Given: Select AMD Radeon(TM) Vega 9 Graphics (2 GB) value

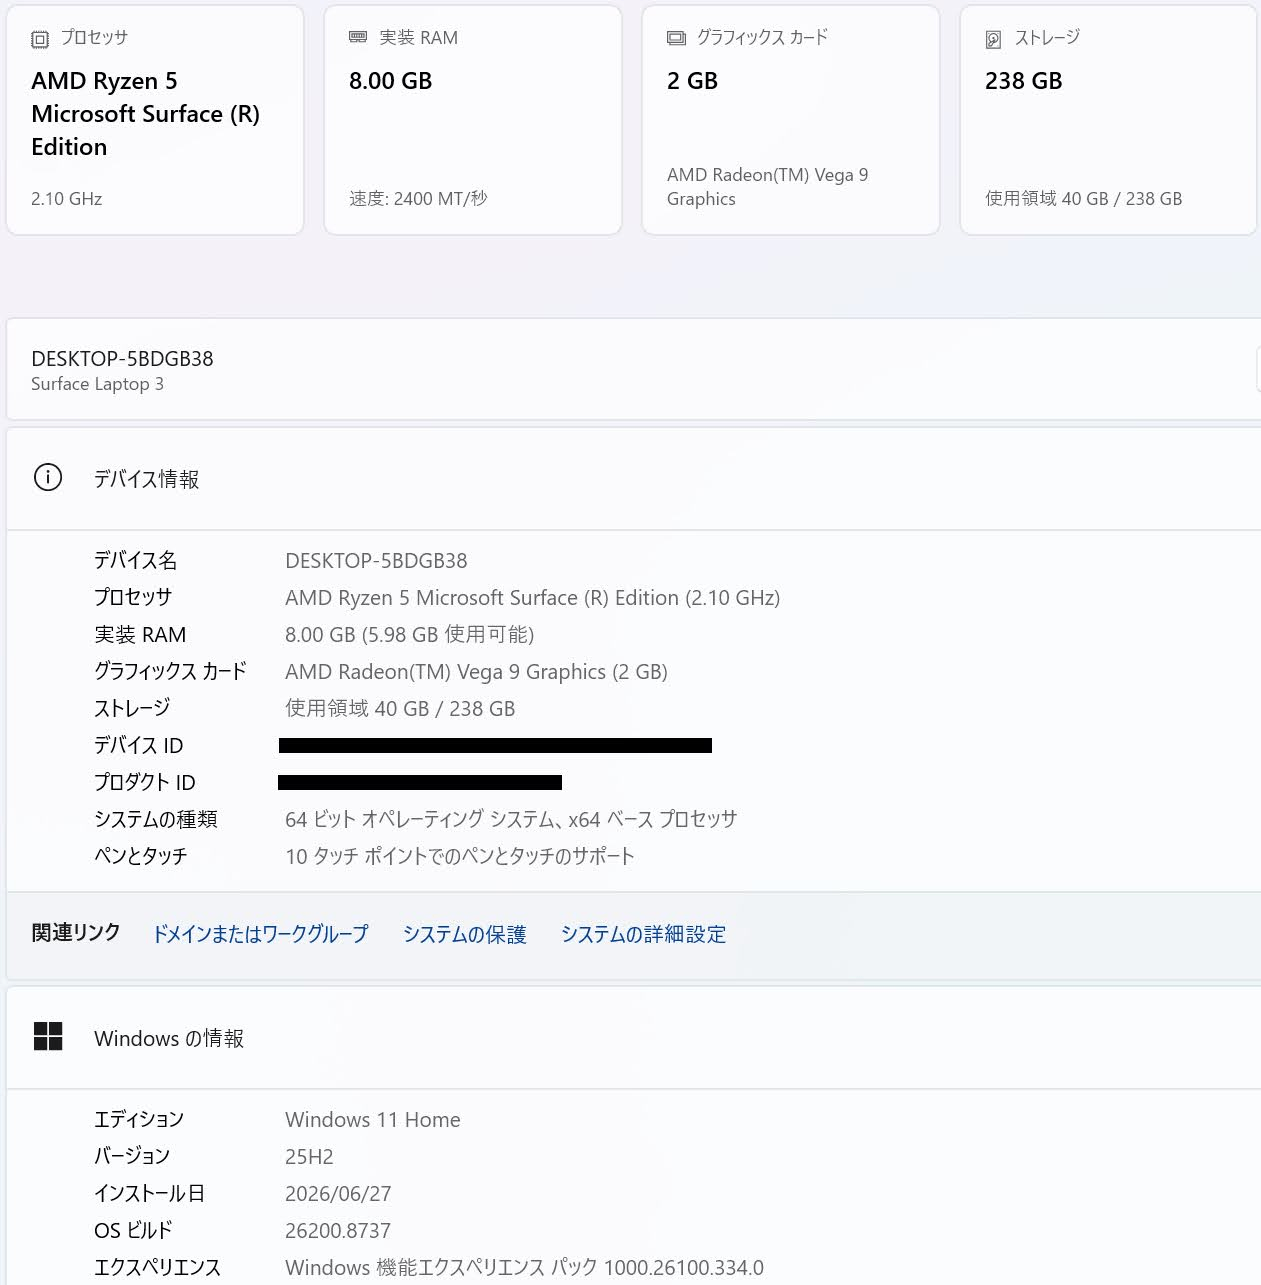Looking at the screenshot, I should click(476, 672).
